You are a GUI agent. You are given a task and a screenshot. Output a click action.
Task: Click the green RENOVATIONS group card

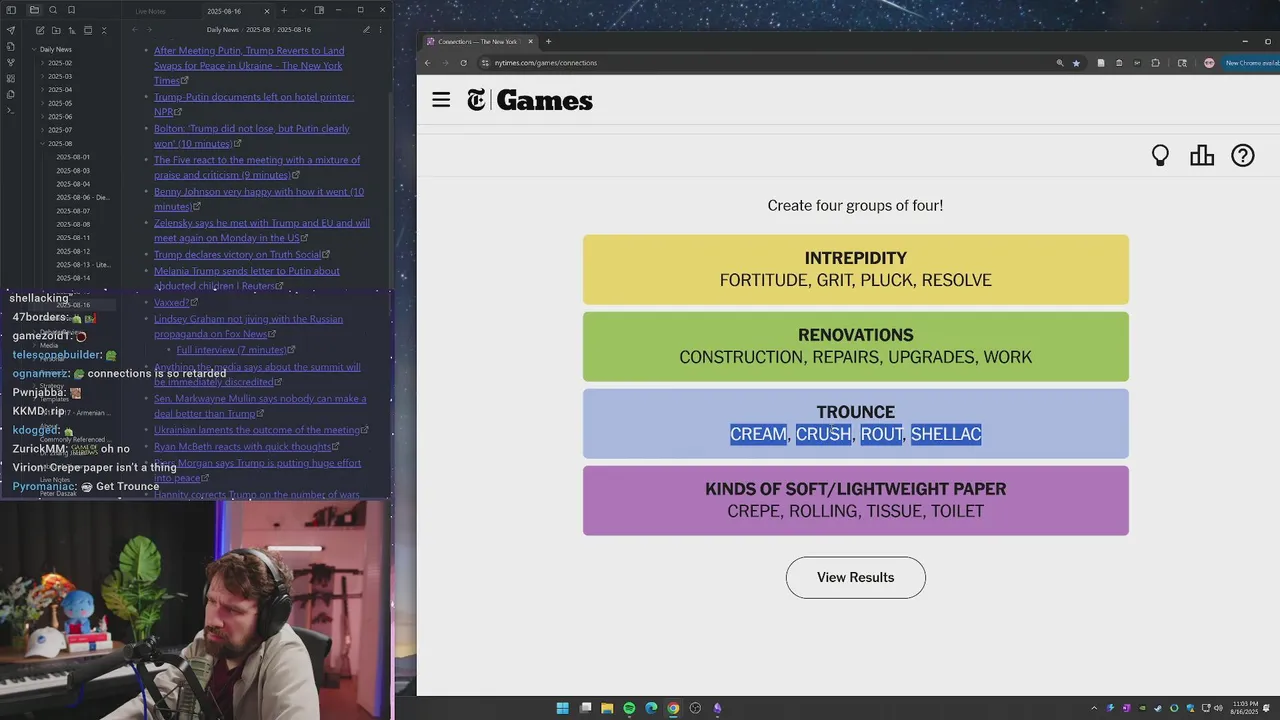856,347
